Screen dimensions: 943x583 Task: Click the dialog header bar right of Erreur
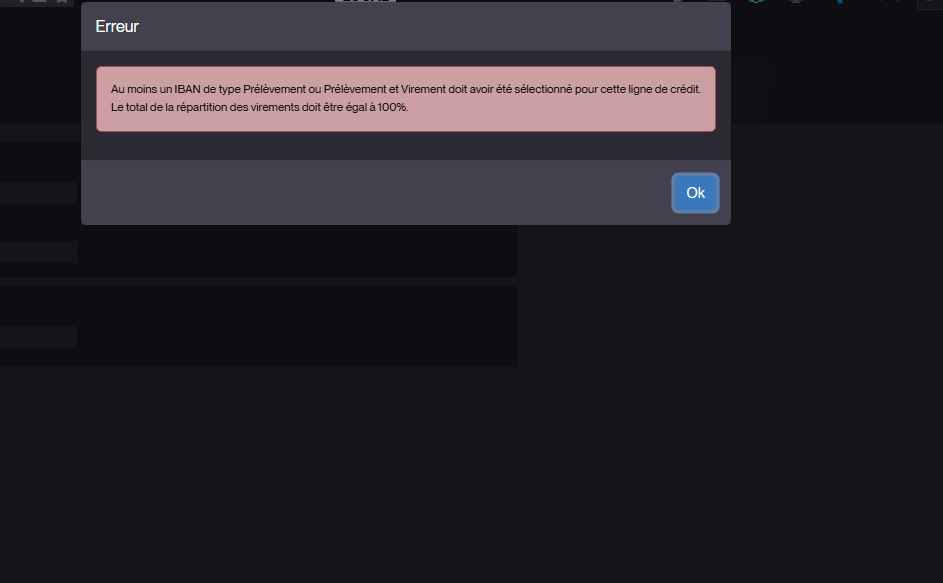[433, 26]
